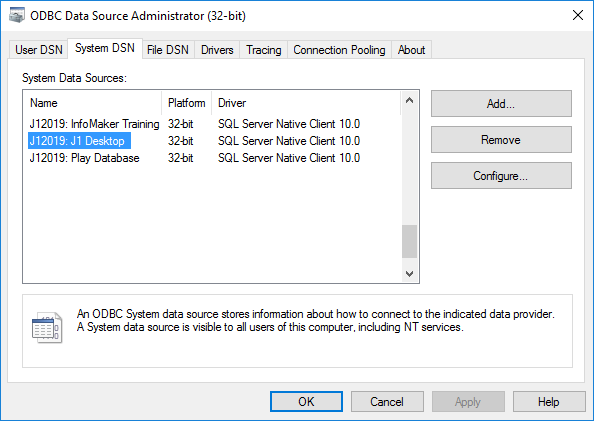
Task: Click the driver cell of J1 Desktop row
Action: (289, 141)
